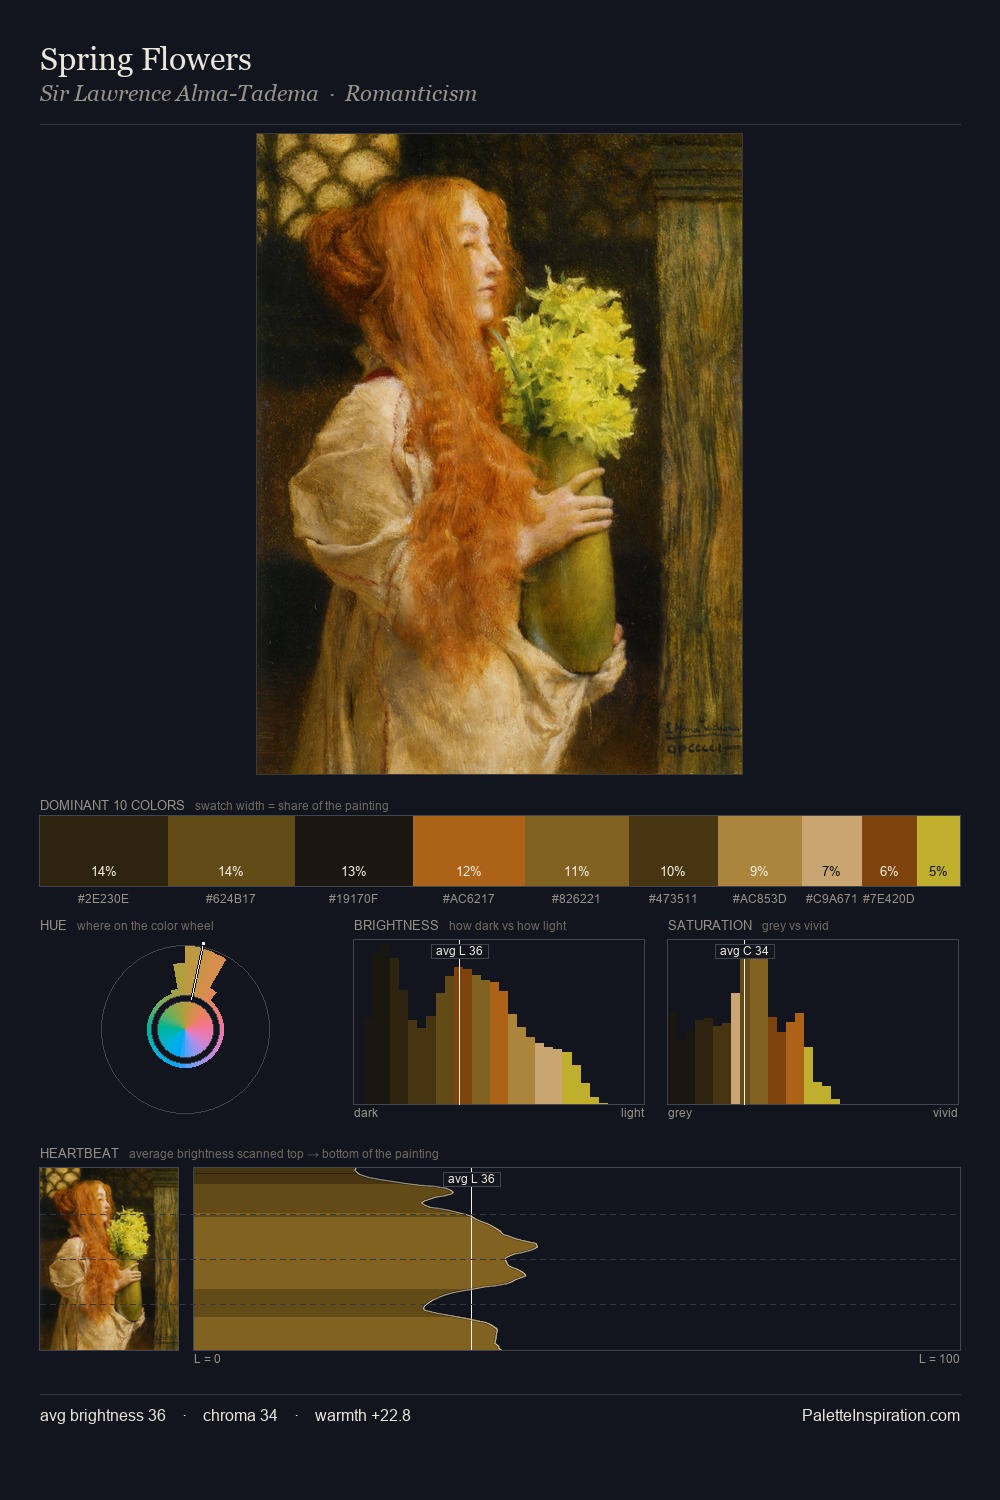Click the 'dark' brightness axis label

[x=366, y=1112]
